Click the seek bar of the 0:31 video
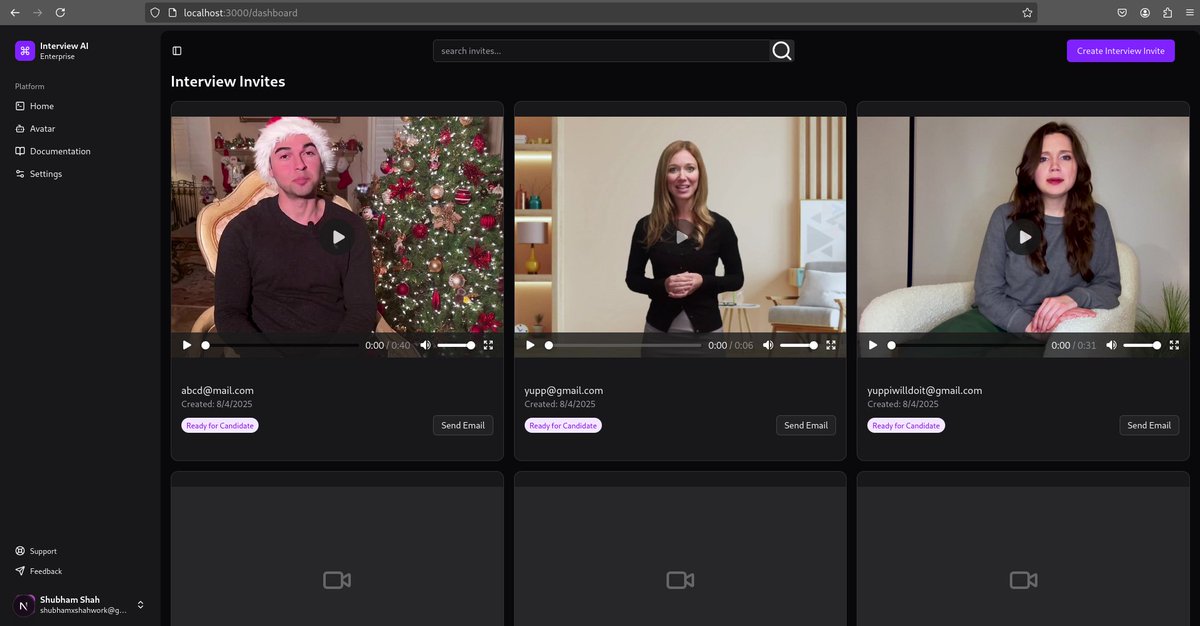1200x626 pixels. pos(966,345)
